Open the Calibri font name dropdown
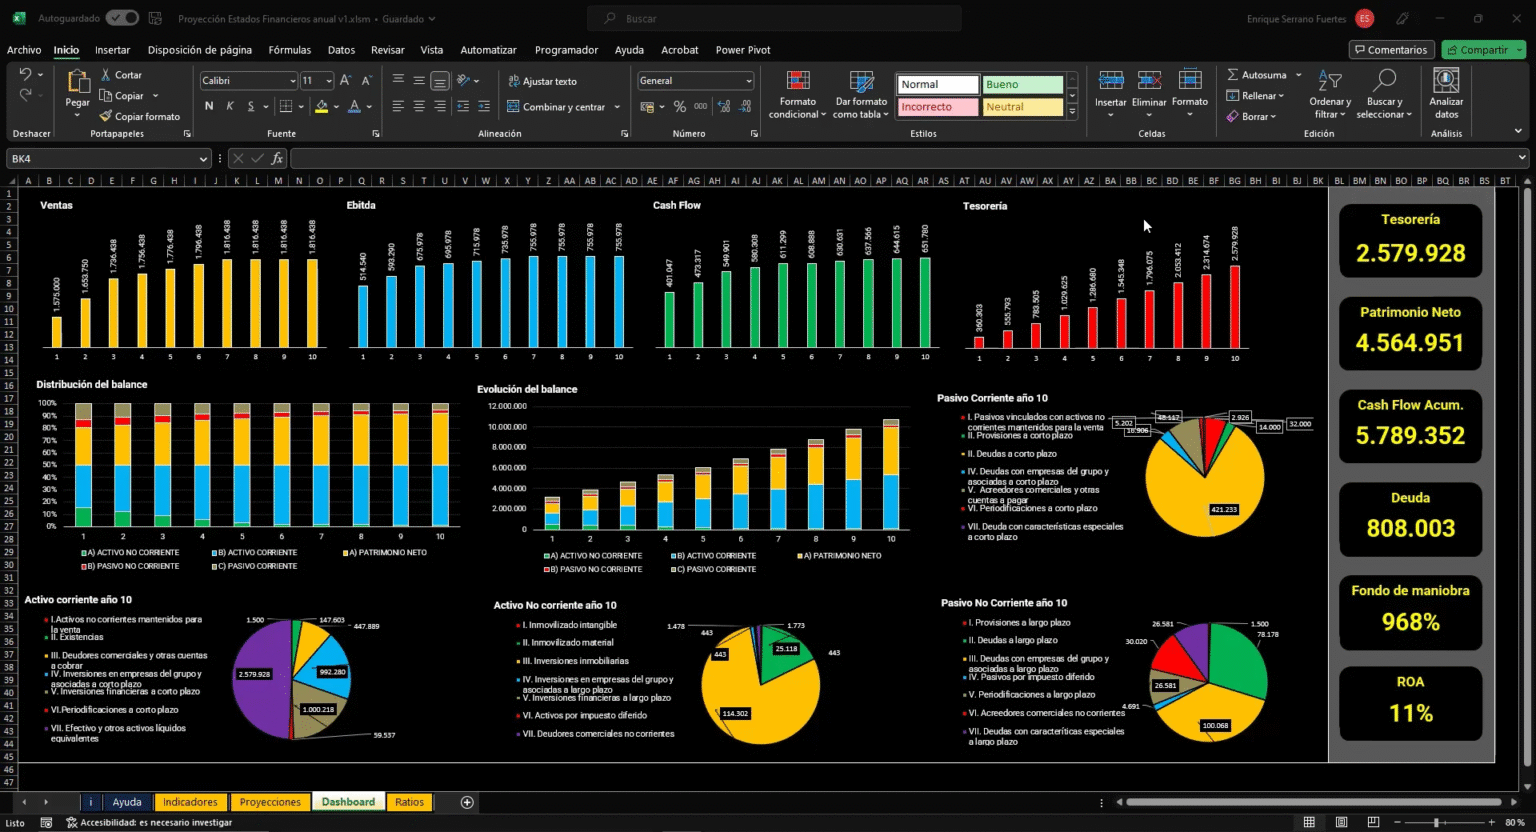 [293, 81]
